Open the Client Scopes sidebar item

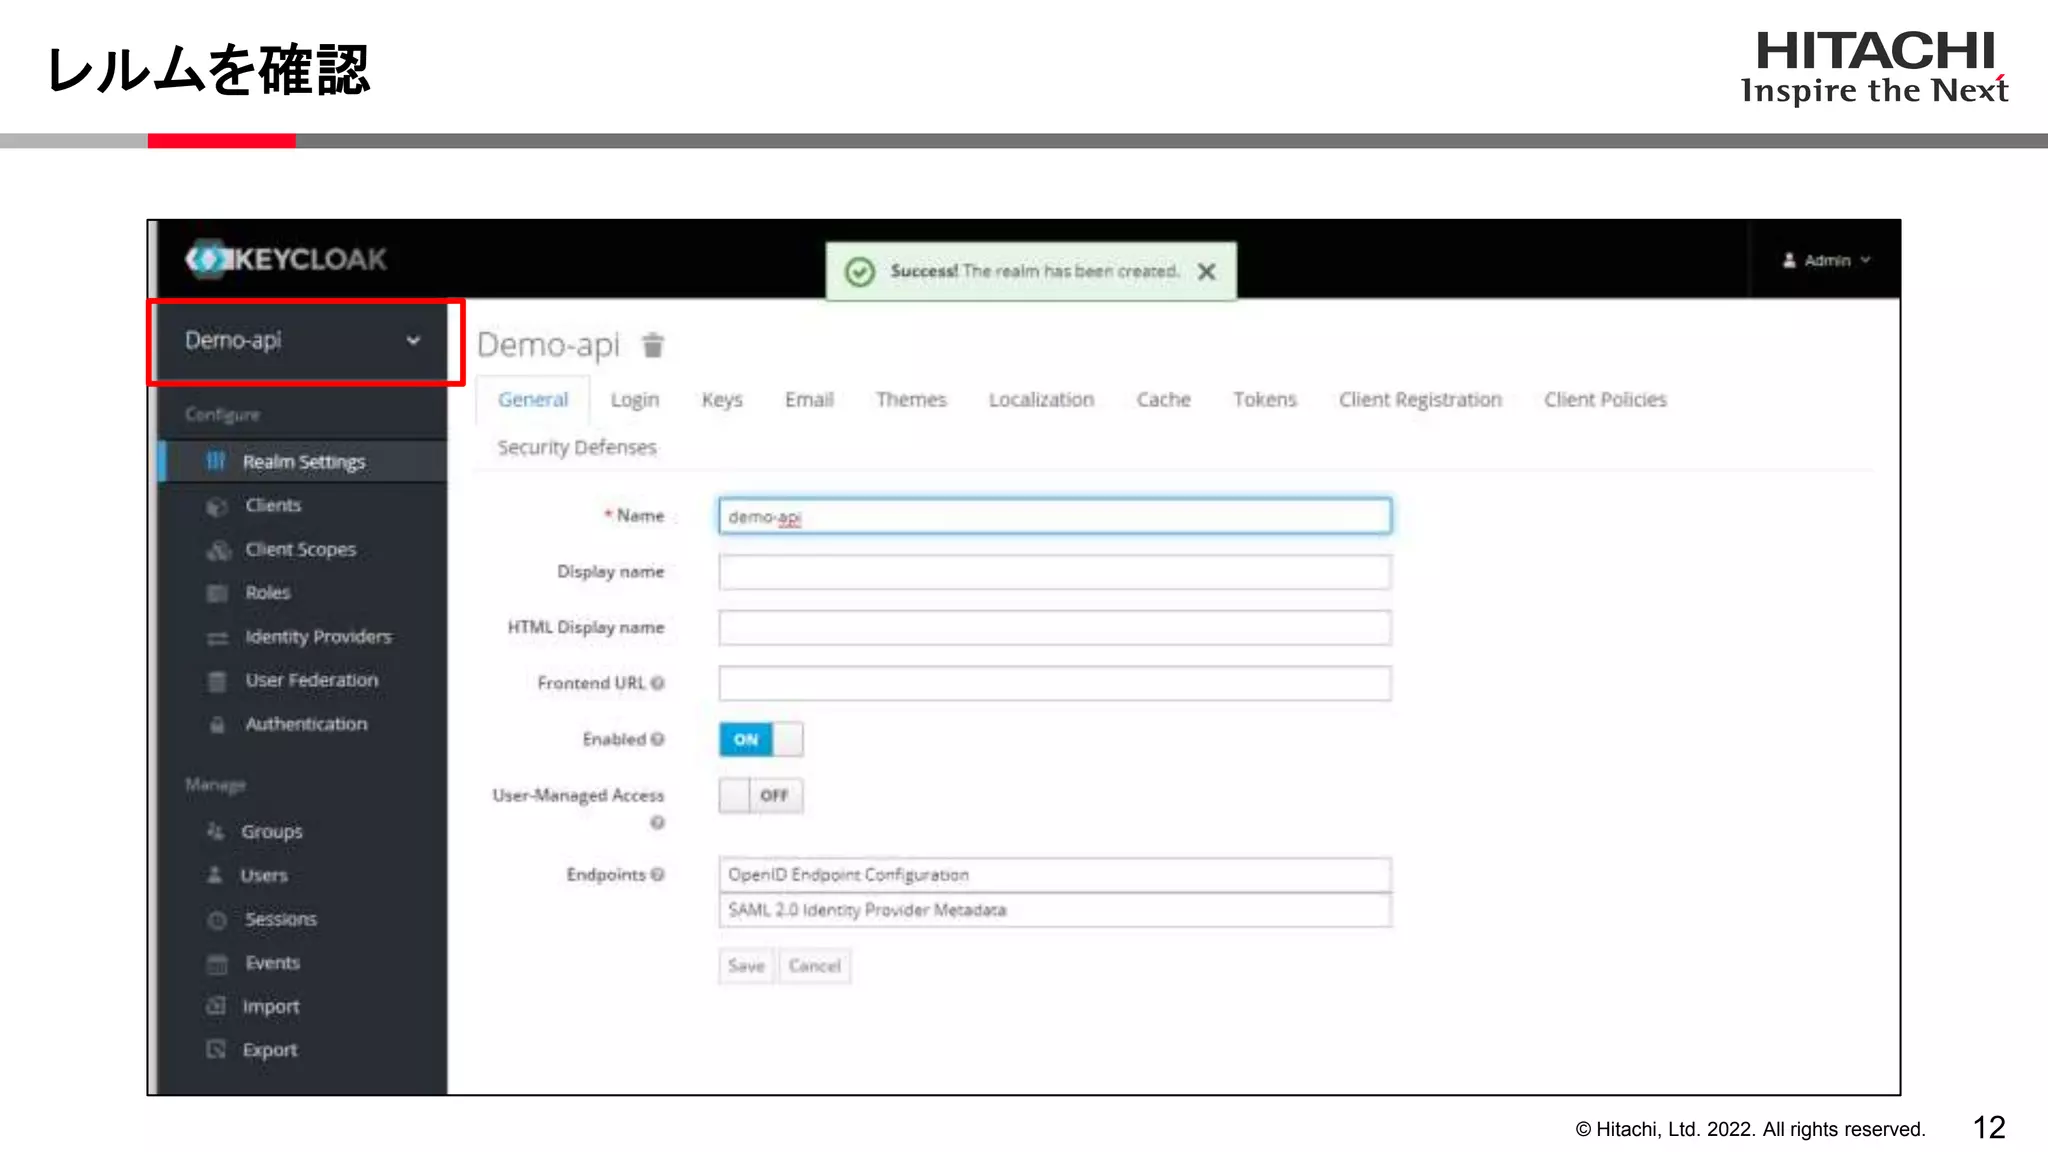point(300,550)
